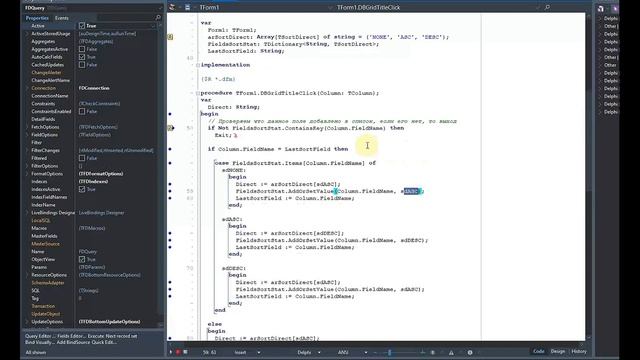The width and height of the screenshot is (640, 360).
Task: Toggle the AggregatesActive checkbox
Action: point(82,49)
